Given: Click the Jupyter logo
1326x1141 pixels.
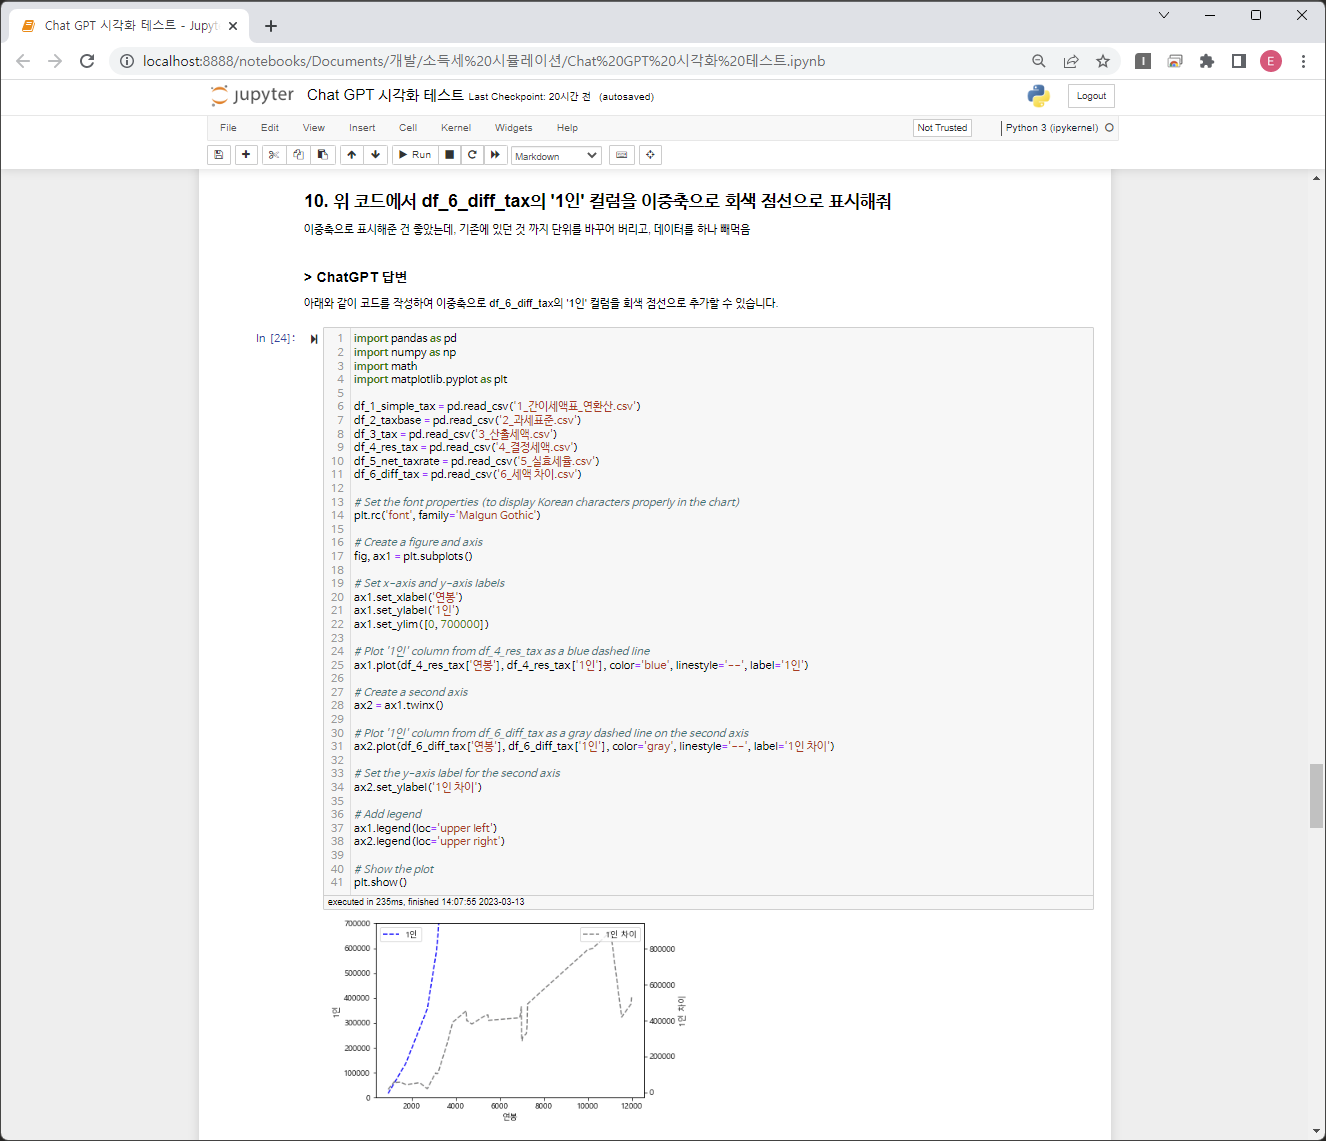Looking at the screenshot, I should [x=252, y=95].
